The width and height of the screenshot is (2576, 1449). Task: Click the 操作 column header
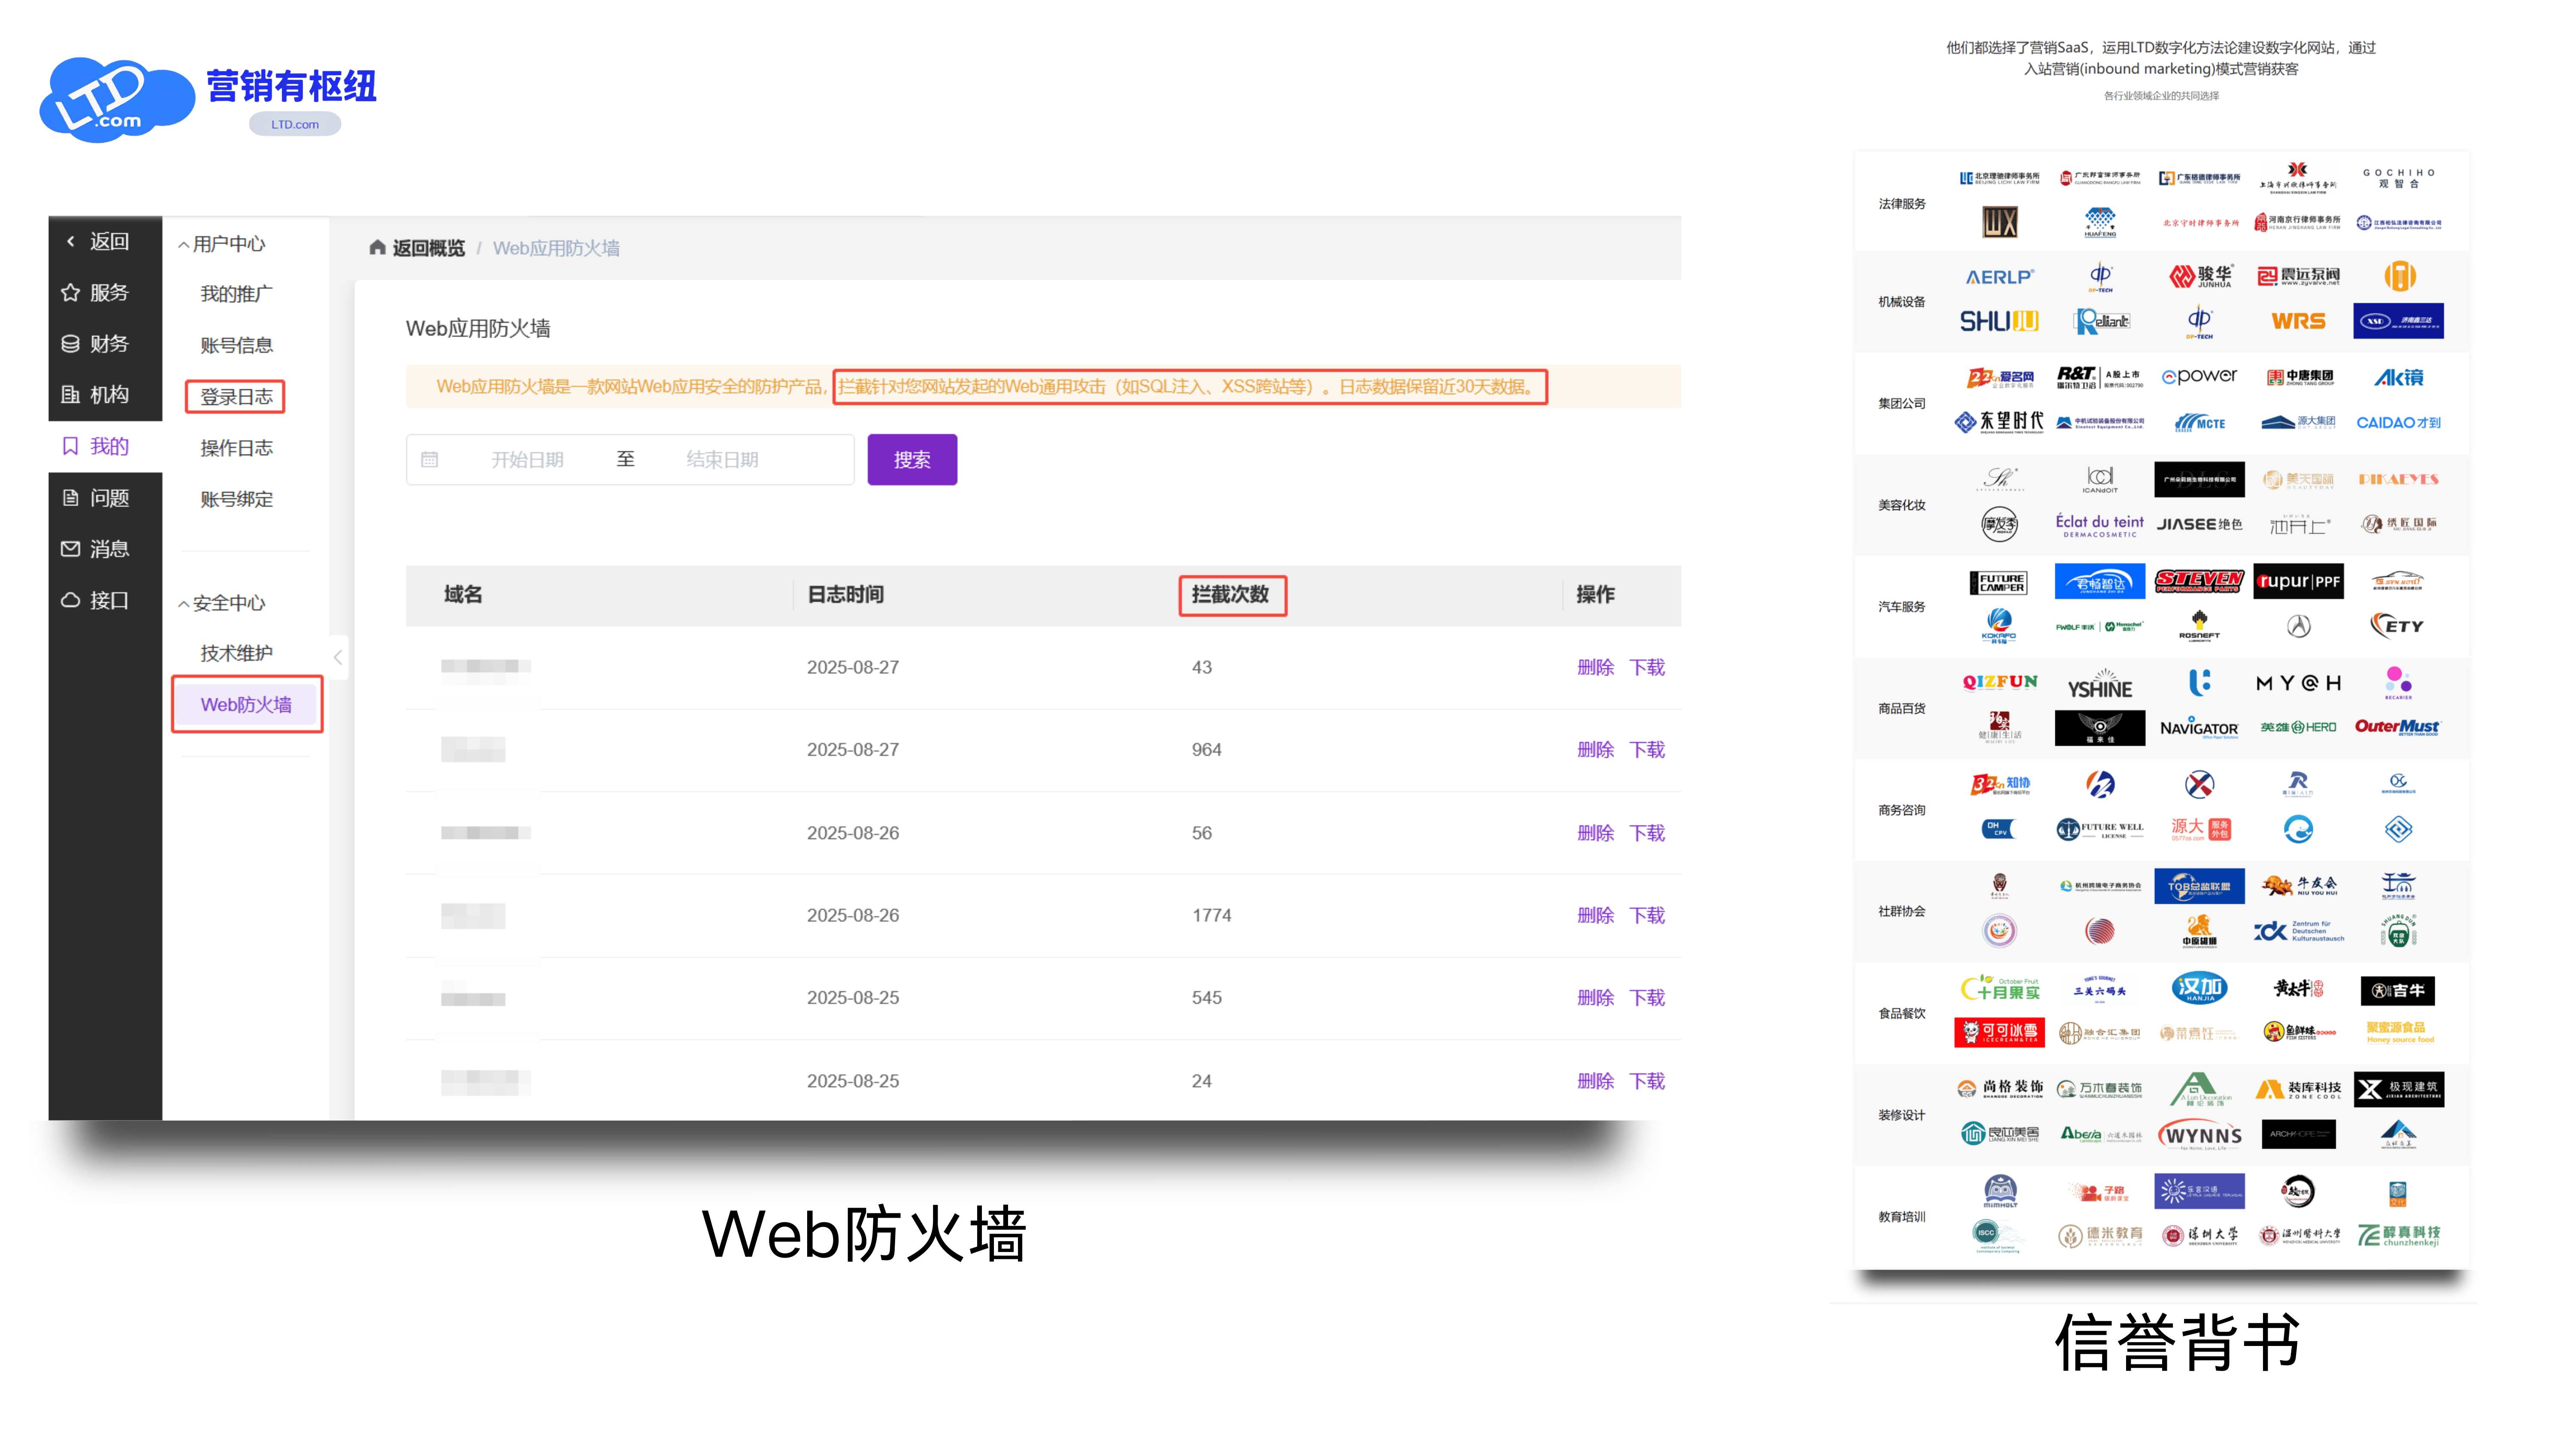pos(1595,594)
